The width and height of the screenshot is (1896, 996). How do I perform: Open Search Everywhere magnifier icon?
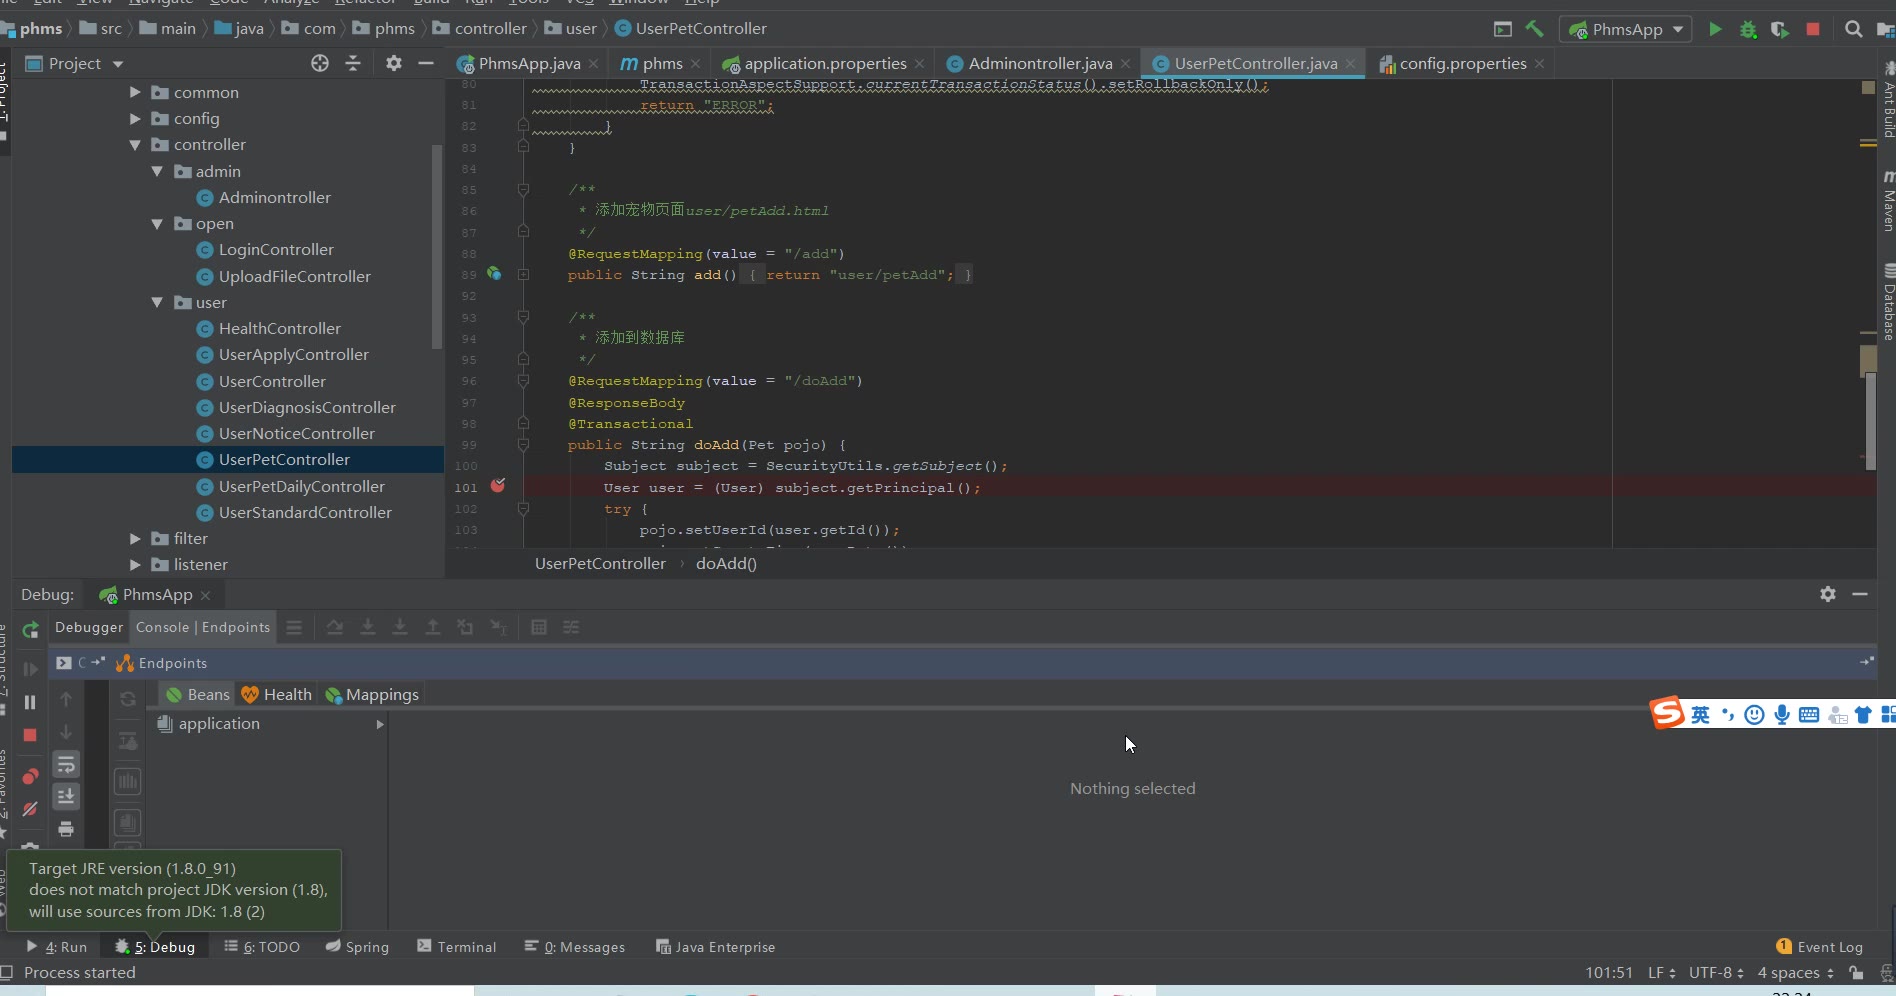tap(1853, 29)
